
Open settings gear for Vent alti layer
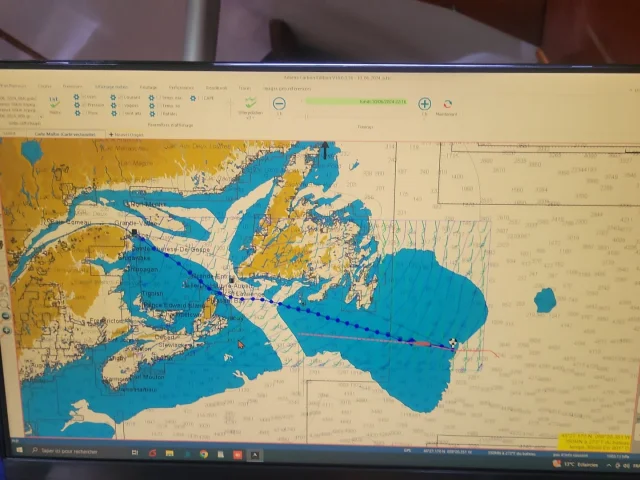tap(114, 113)
